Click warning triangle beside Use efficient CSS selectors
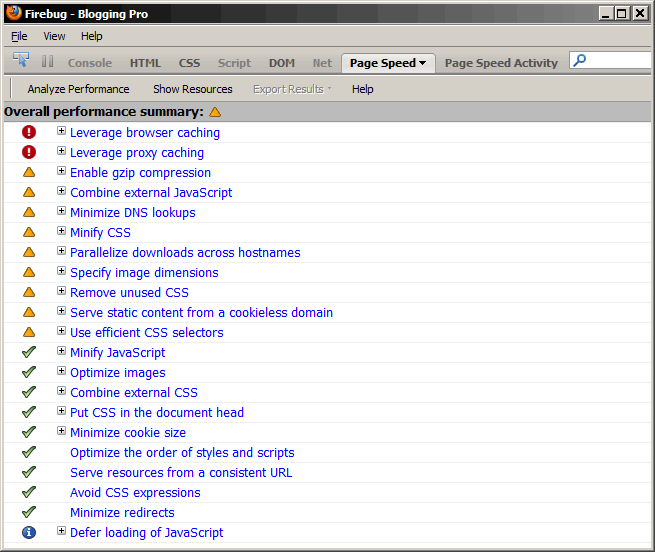Image resolution: width=655 pixels, height=552 pixels. [29, 332]
